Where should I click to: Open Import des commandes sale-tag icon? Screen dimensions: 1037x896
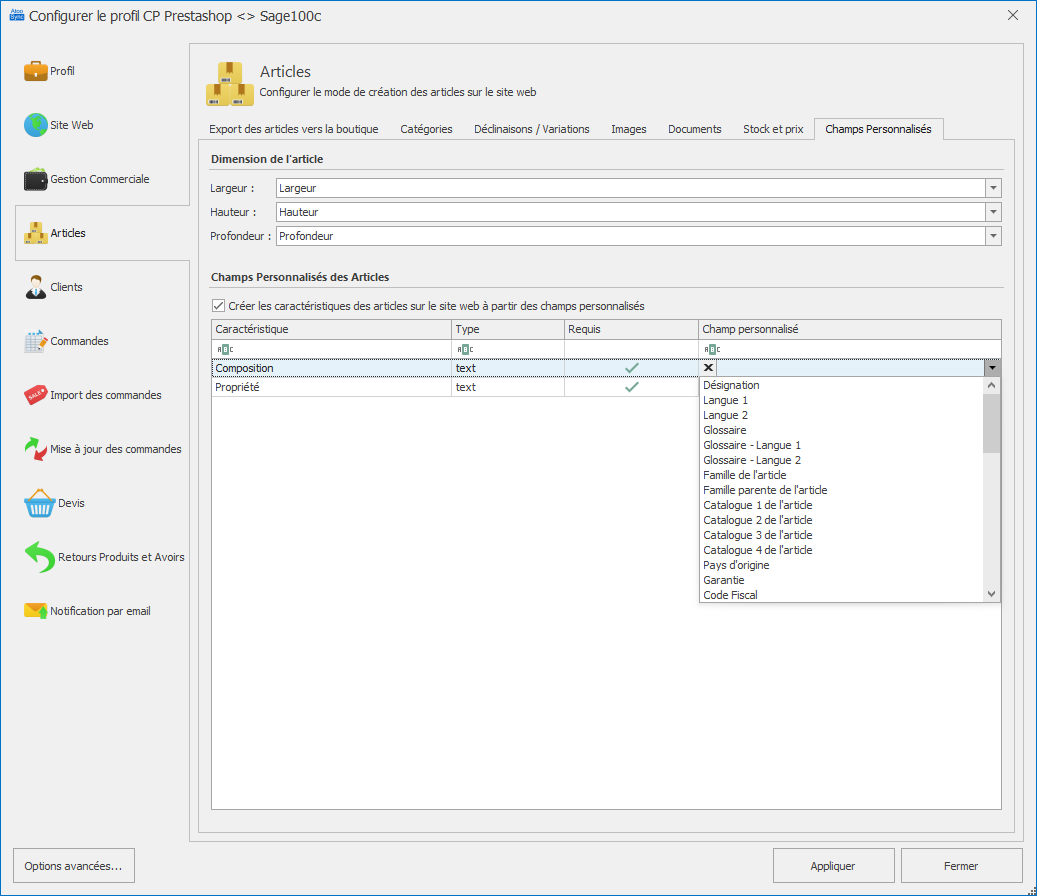click(x=36, y=395)
